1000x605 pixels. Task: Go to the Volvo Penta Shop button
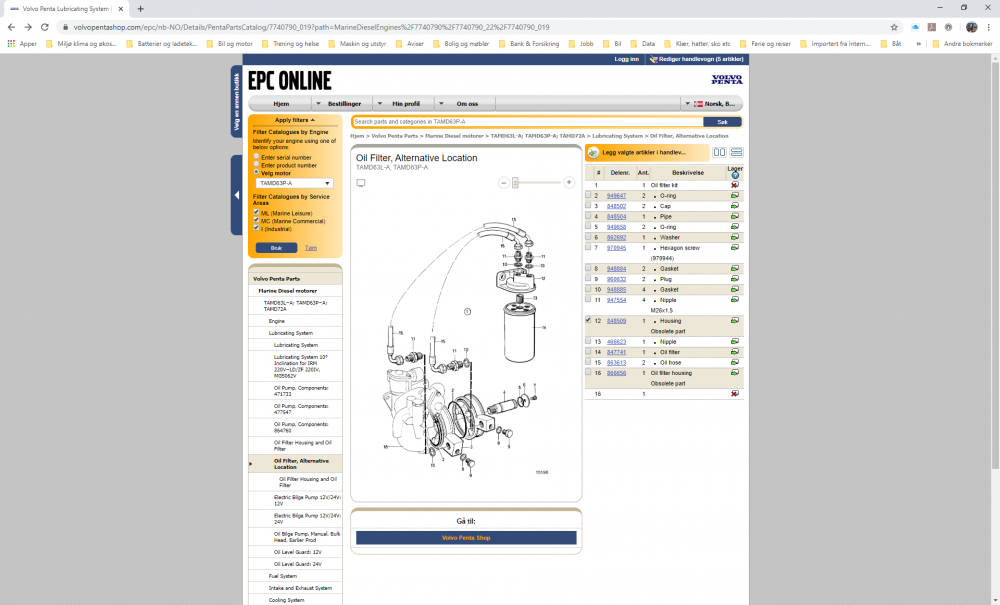tap(466, 538)
